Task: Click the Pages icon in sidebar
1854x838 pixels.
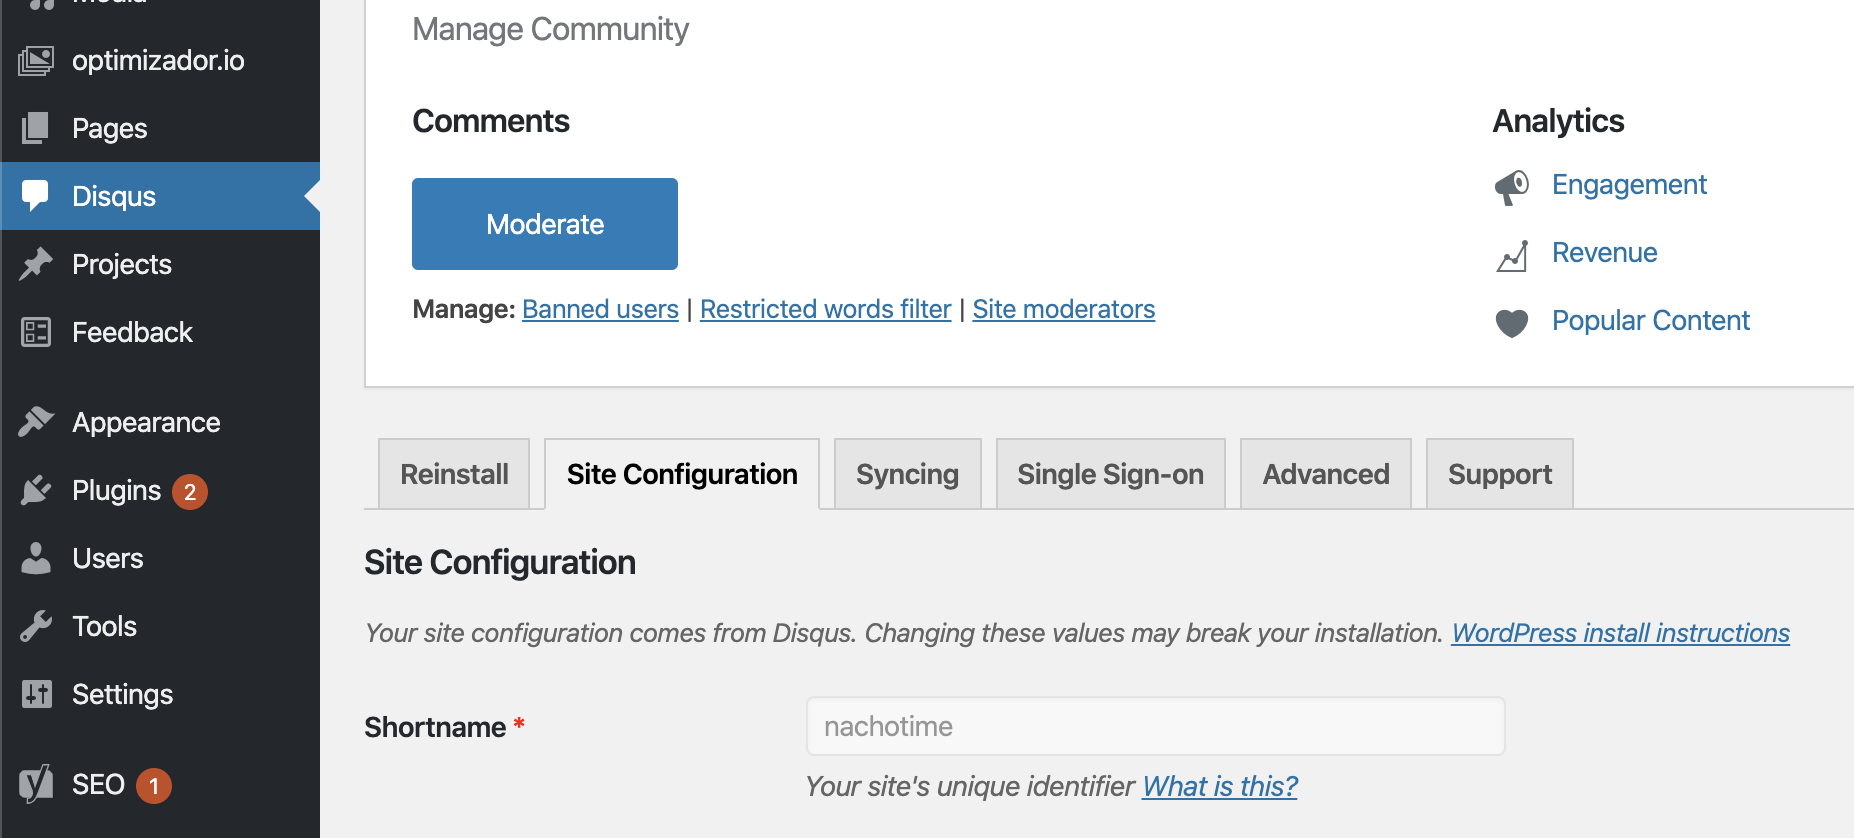Action: click(36, 128)
